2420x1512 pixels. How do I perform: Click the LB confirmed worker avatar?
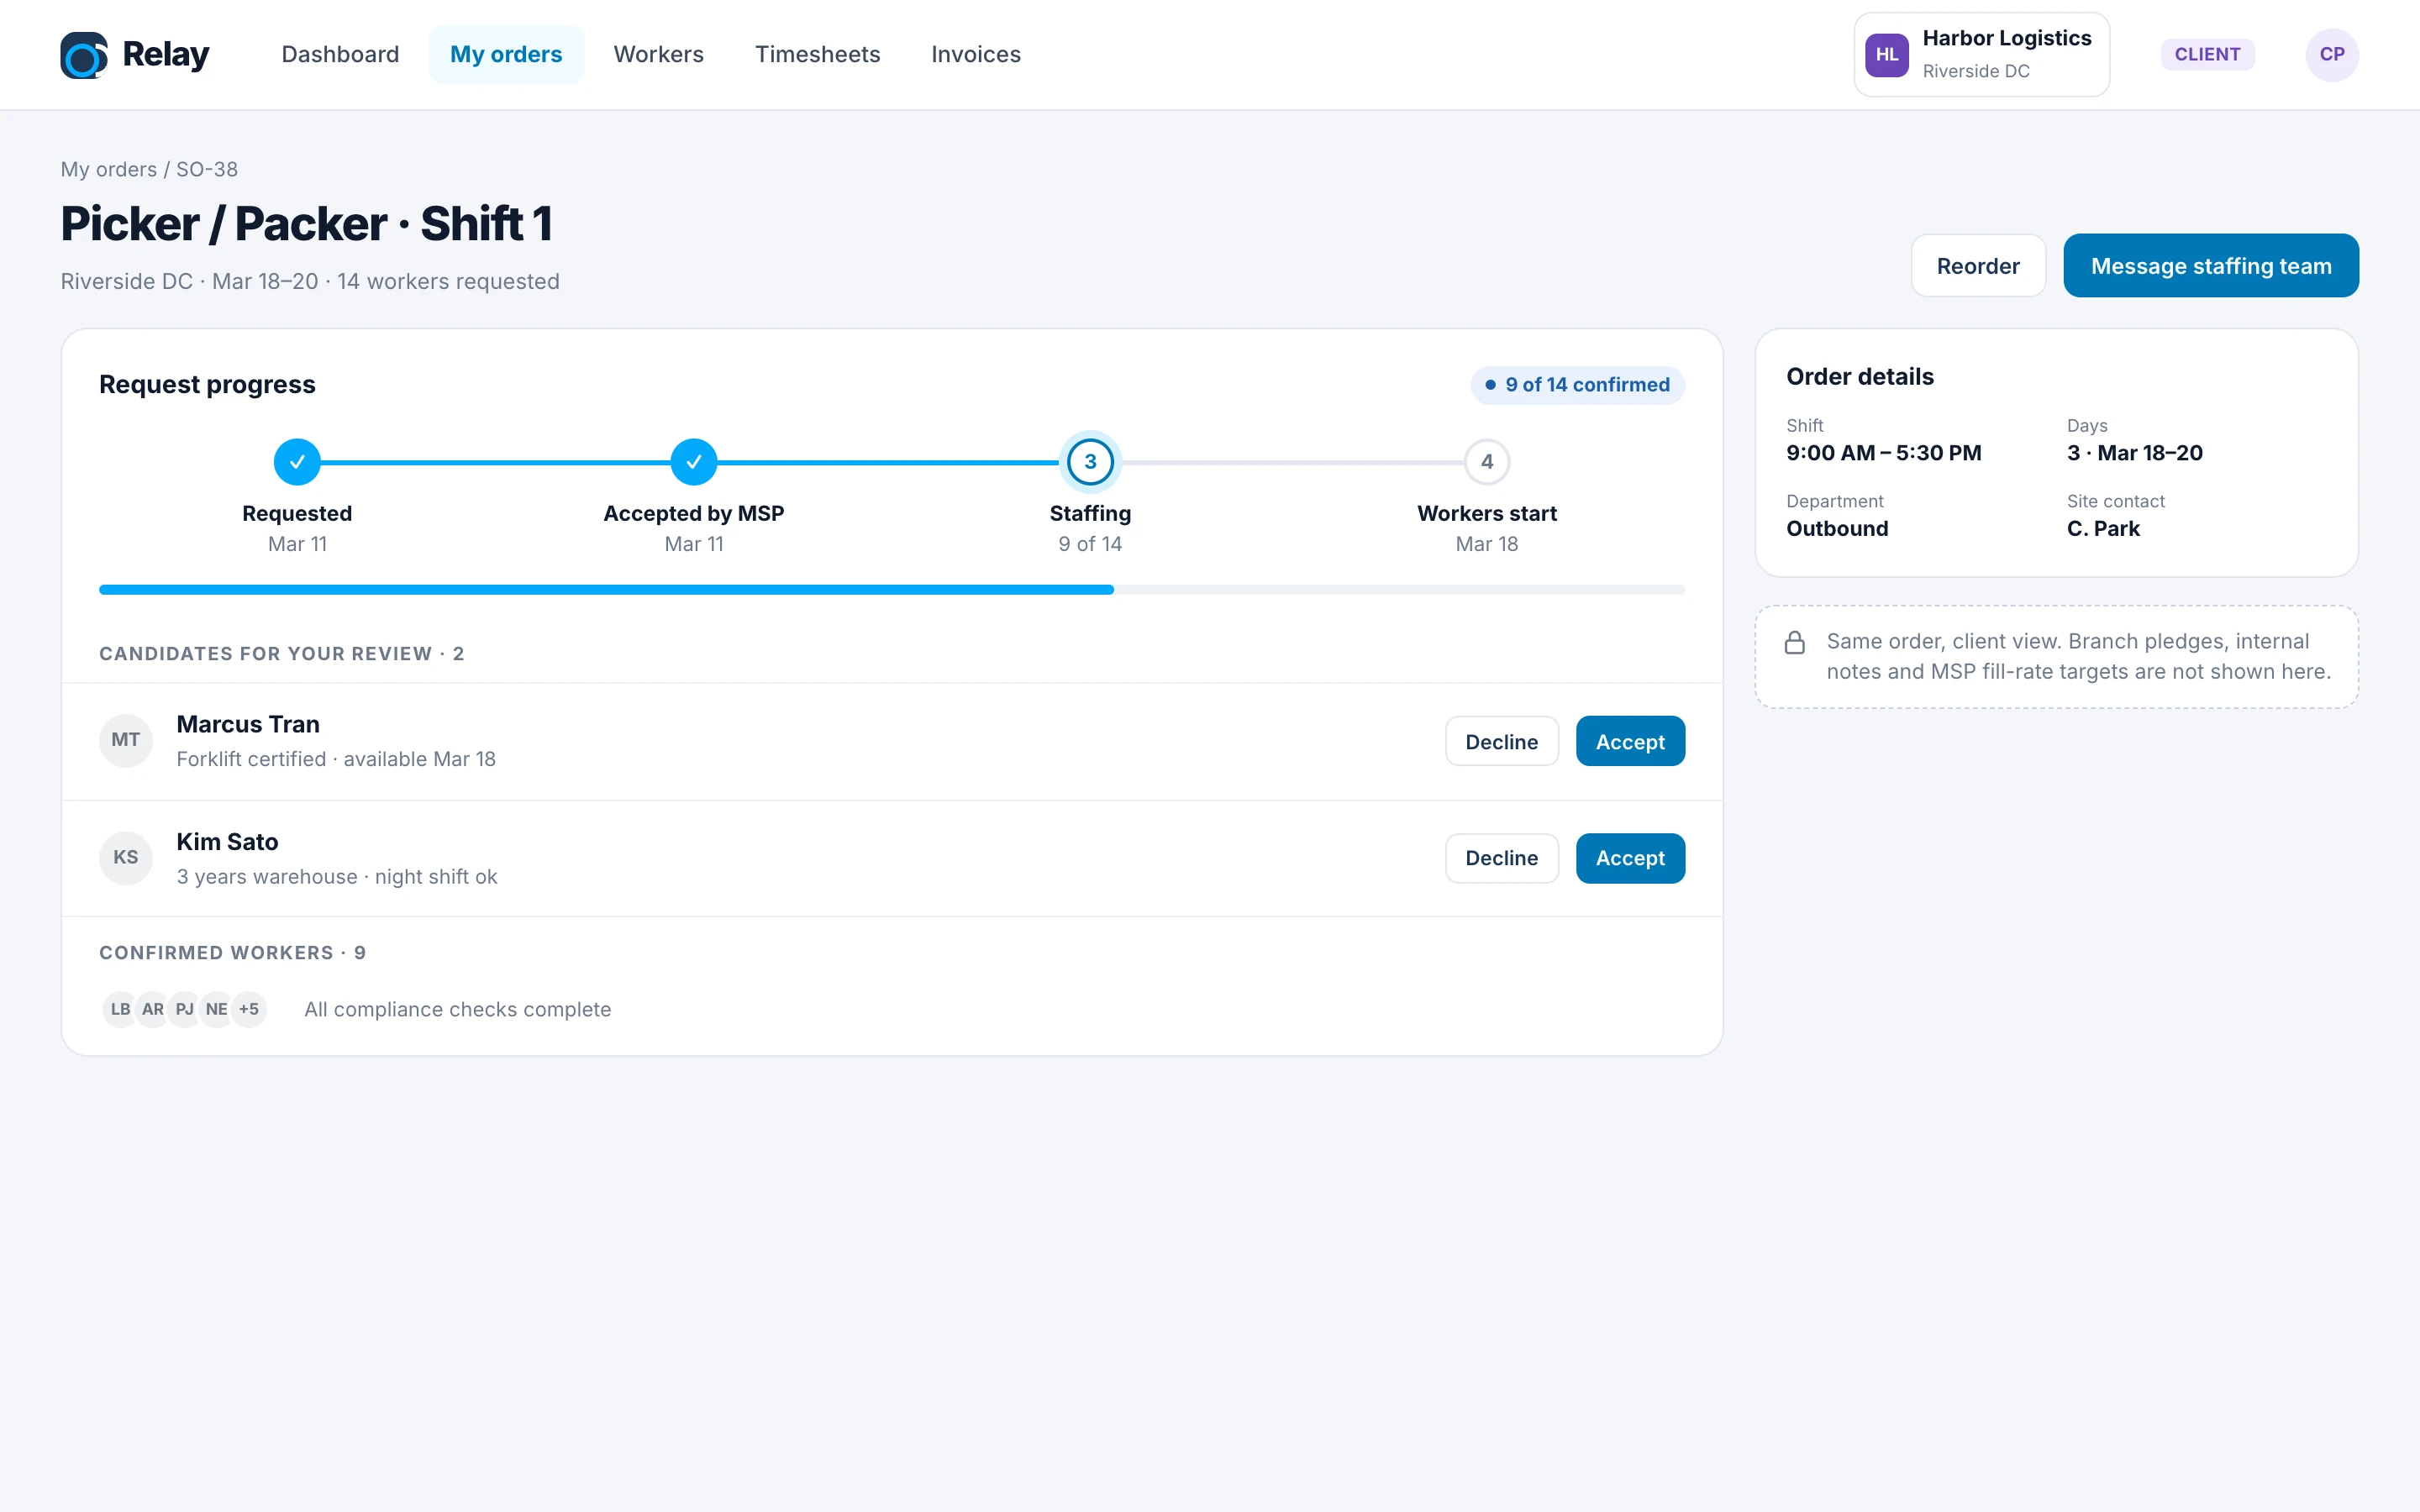pos(120,1009)
